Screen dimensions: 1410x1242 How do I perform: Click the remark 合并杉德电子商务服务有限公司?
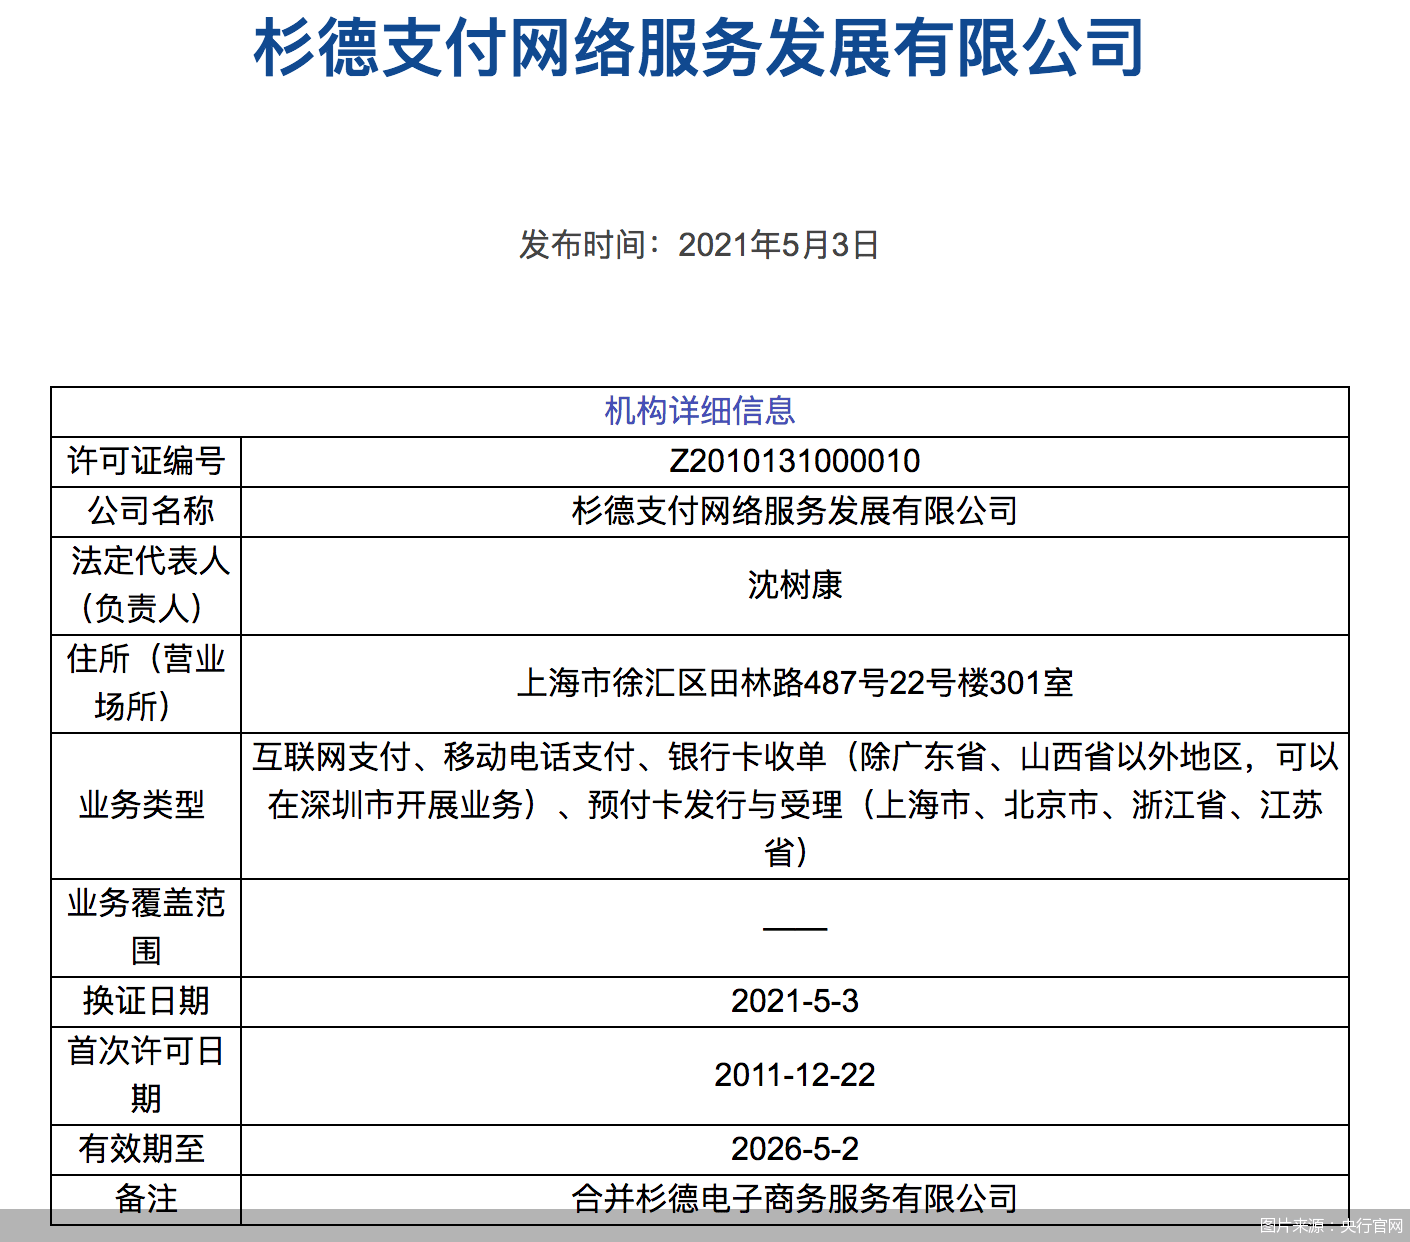coord(794,1198)
